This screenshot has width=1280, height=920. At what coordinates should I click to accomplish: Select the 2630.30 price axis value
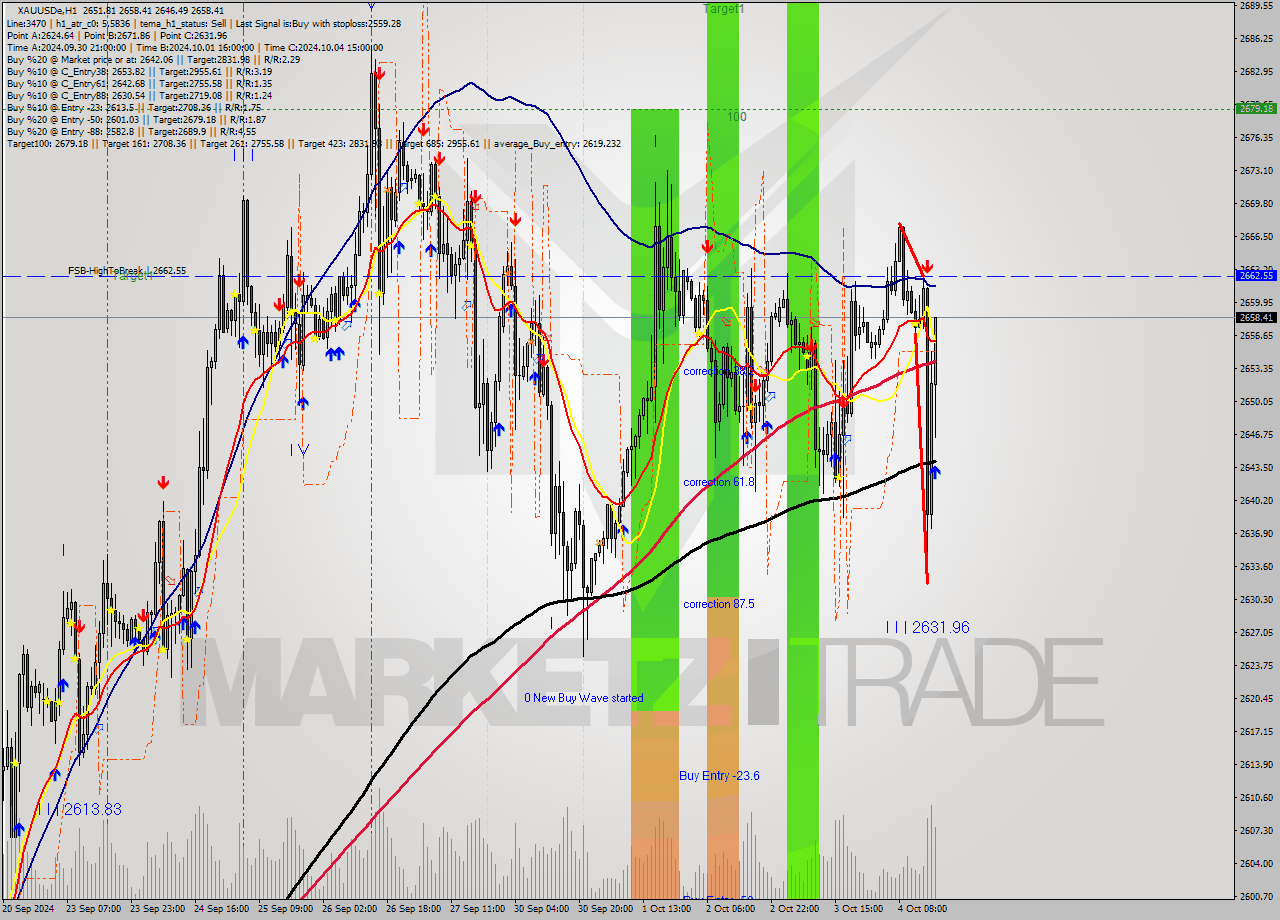click(x=1255, y=599)
